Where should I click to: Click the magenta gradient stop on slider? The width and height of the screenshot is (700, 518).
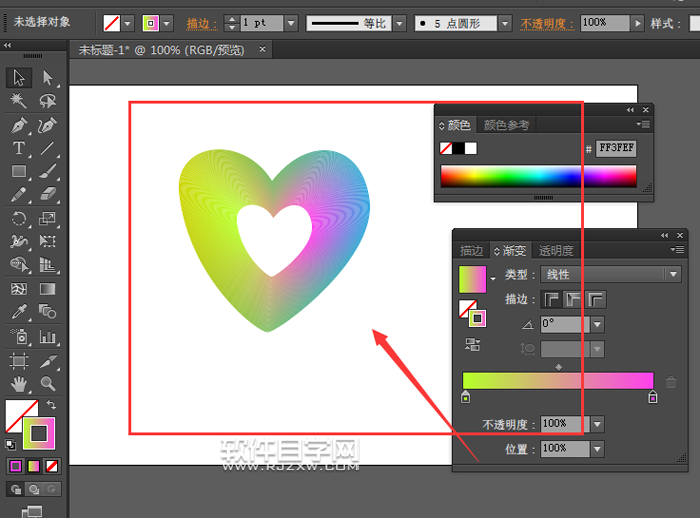pos(652,397)
